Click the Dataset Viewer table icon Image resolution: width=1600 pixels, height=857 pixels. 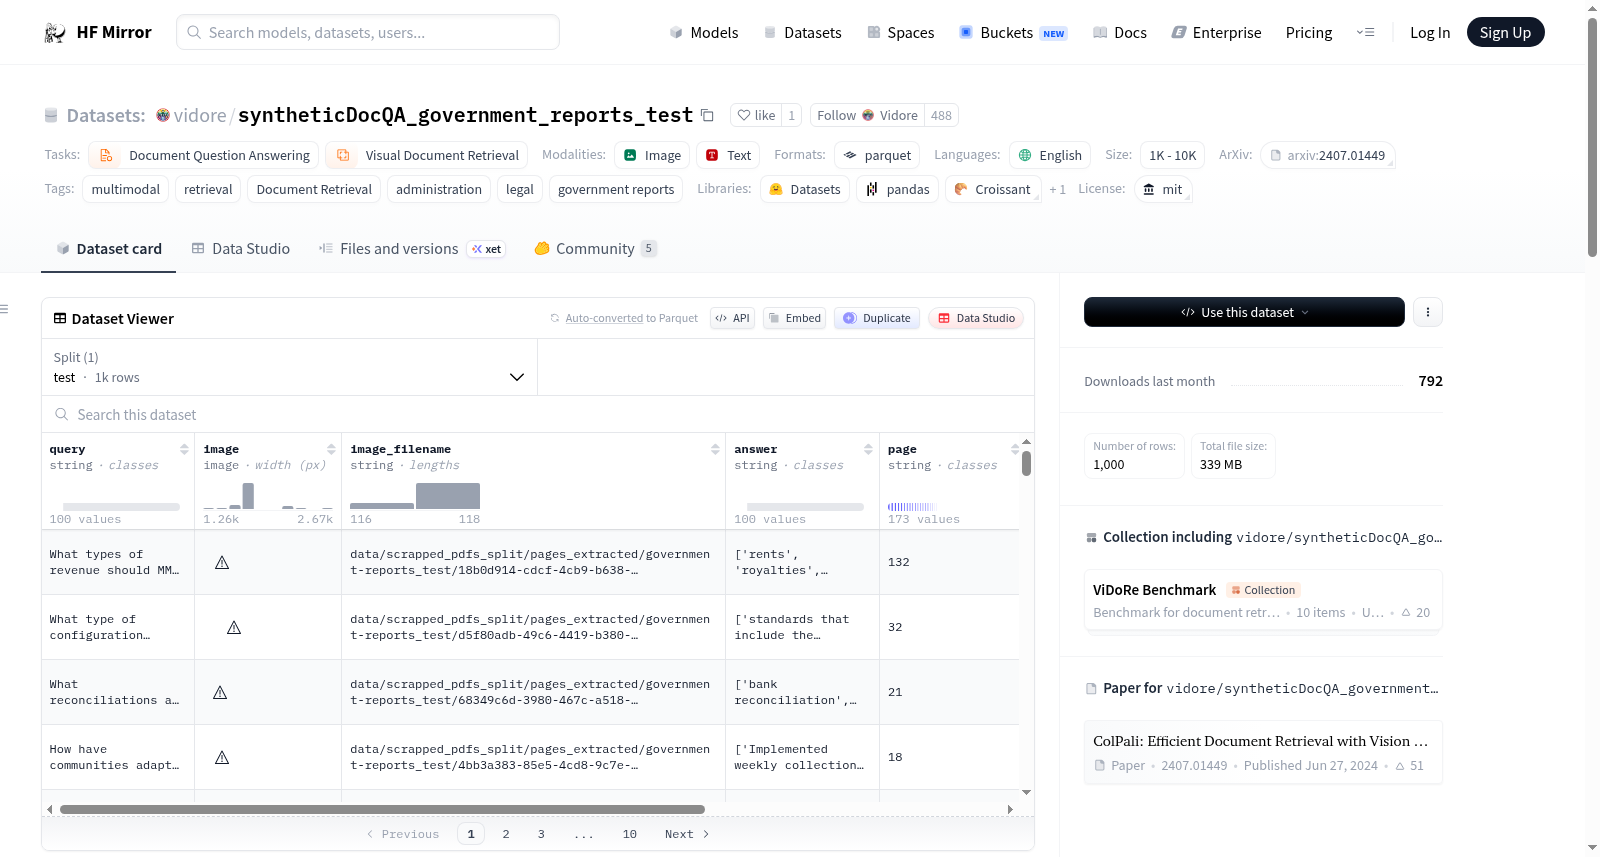[60, 318]
